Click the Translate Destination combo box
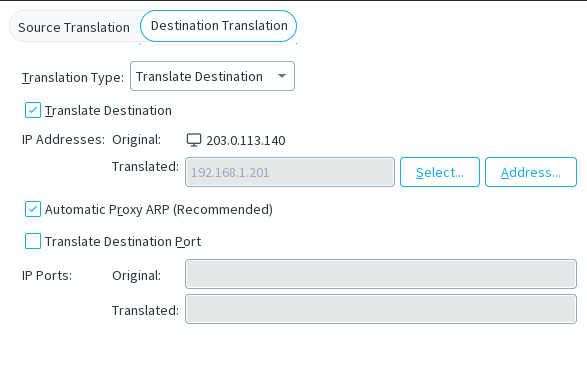Screen dimensions: 587x366 pos(212,76)
